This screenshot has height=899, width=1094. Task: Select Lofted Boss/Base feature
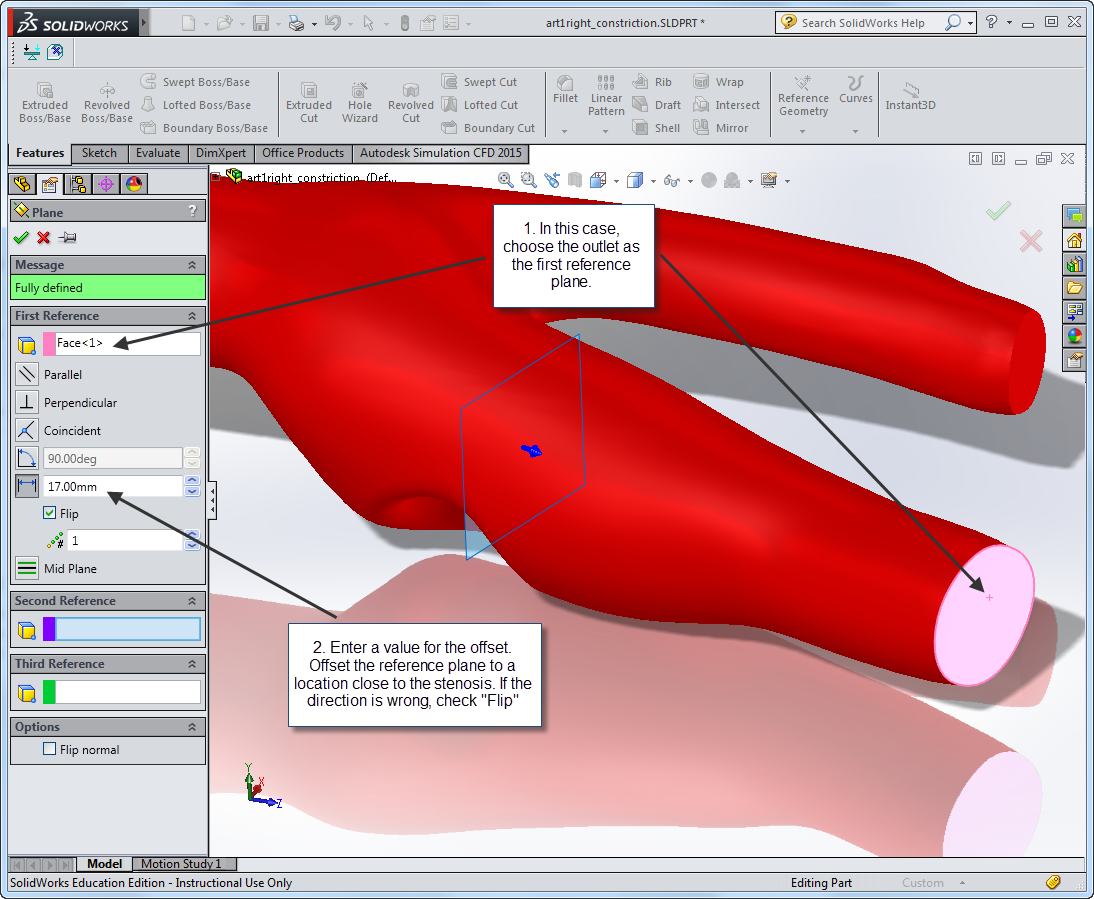click(x=196, y=105)
